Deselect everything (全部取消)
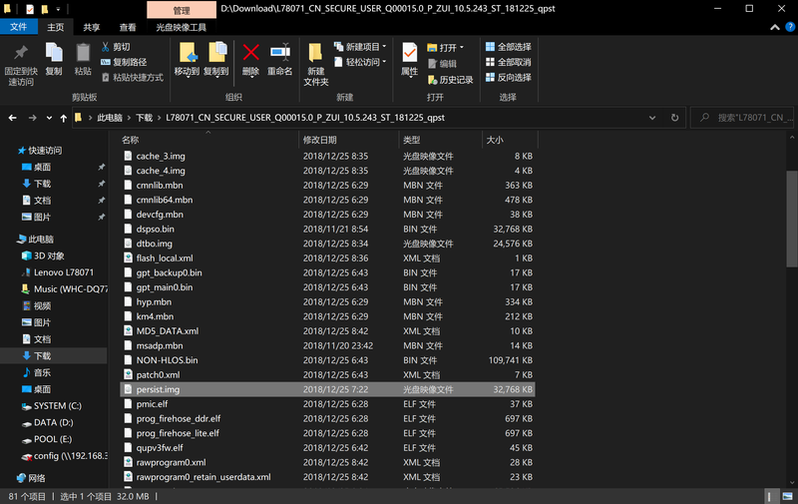Image resolution: width=798 pixels, height=504 pixels. point(508,62)
